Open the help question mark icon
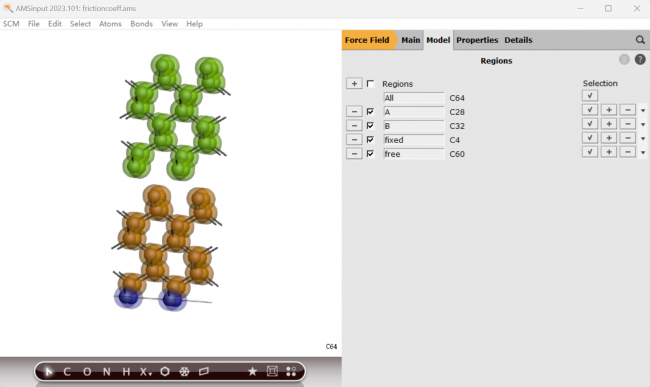 [640, 60]
